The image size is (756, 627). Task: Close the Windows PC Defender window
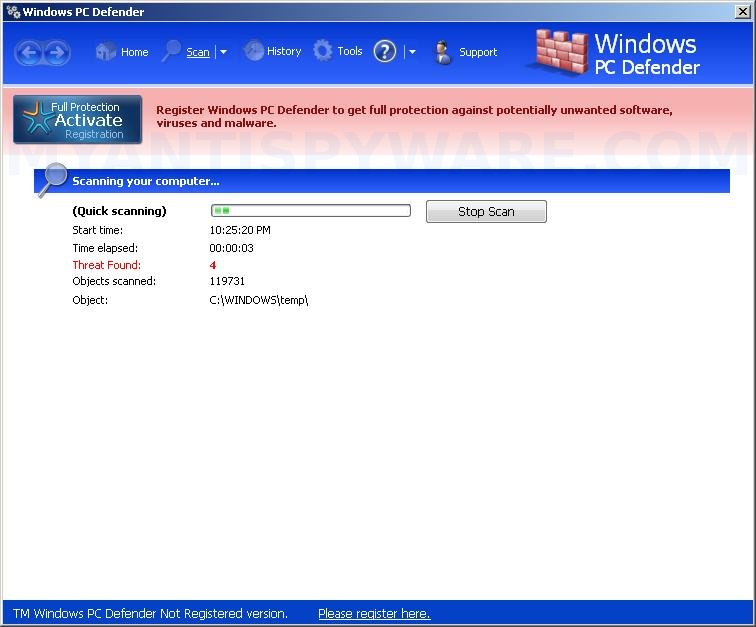pos(742,12)
